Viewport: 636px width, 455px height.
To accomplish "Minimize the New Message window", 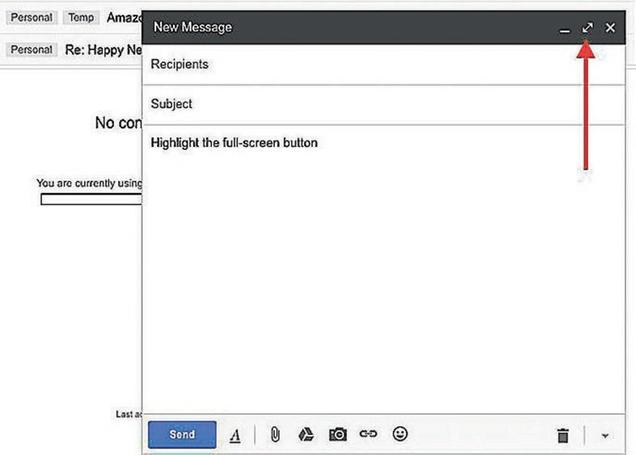I will (x=565, y=31).
